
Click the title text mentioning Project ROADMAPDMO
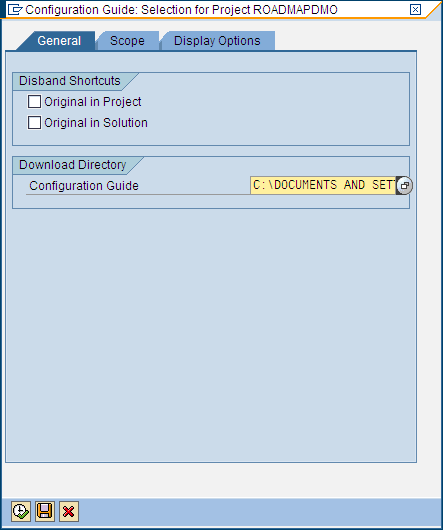181,10
